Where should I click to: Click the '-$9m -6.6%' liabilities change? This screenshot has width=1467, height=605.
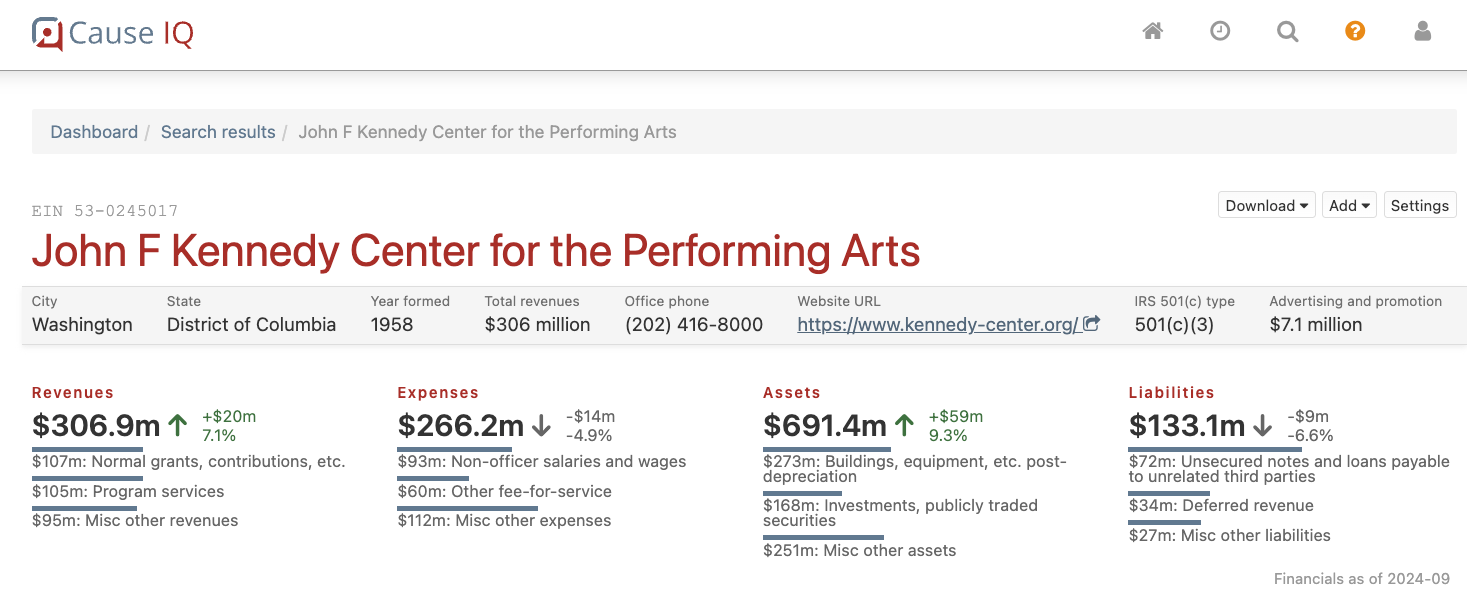1310,426
